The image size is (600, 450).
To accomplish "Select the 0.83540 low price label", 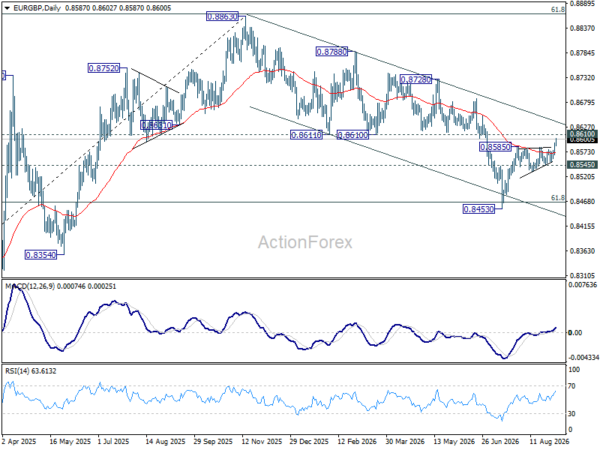I will coord(41,255).
